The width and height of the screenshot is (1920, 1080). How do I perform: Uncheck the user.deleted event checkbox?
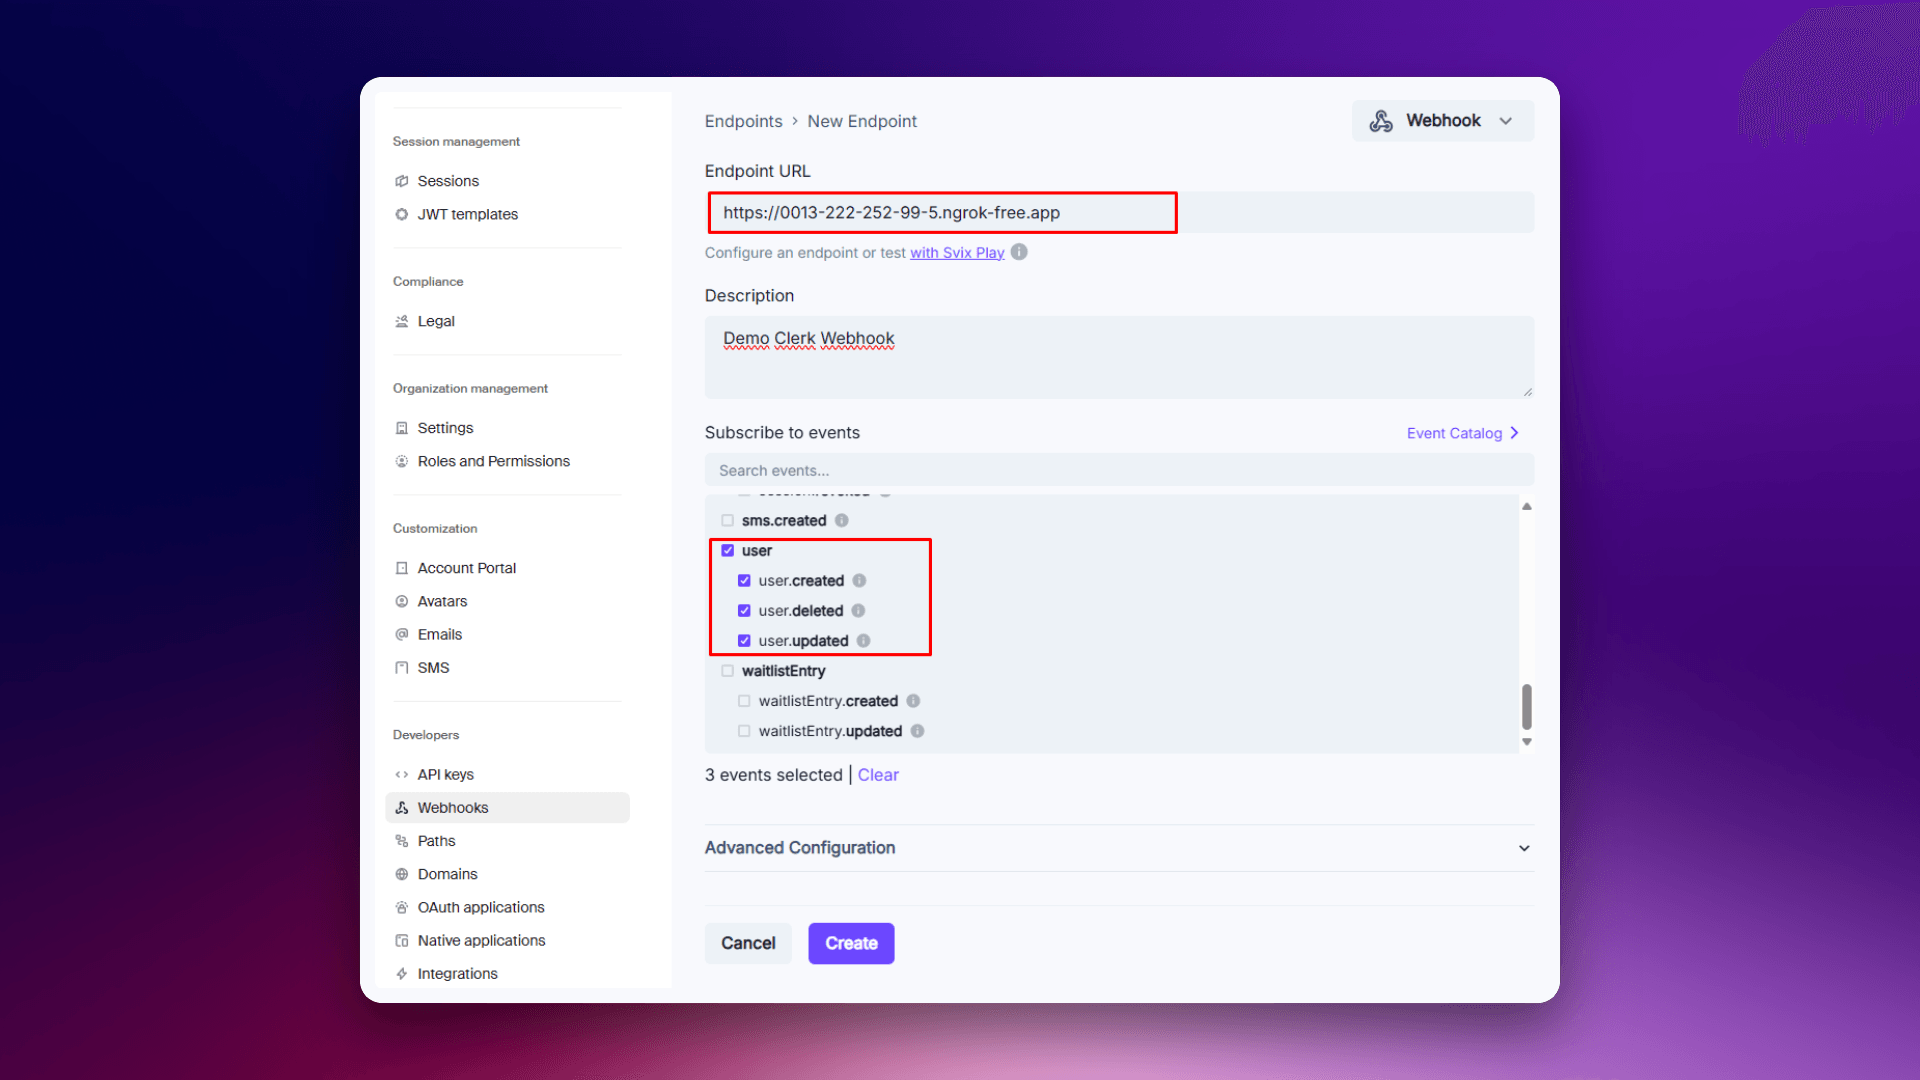point(744,611)
